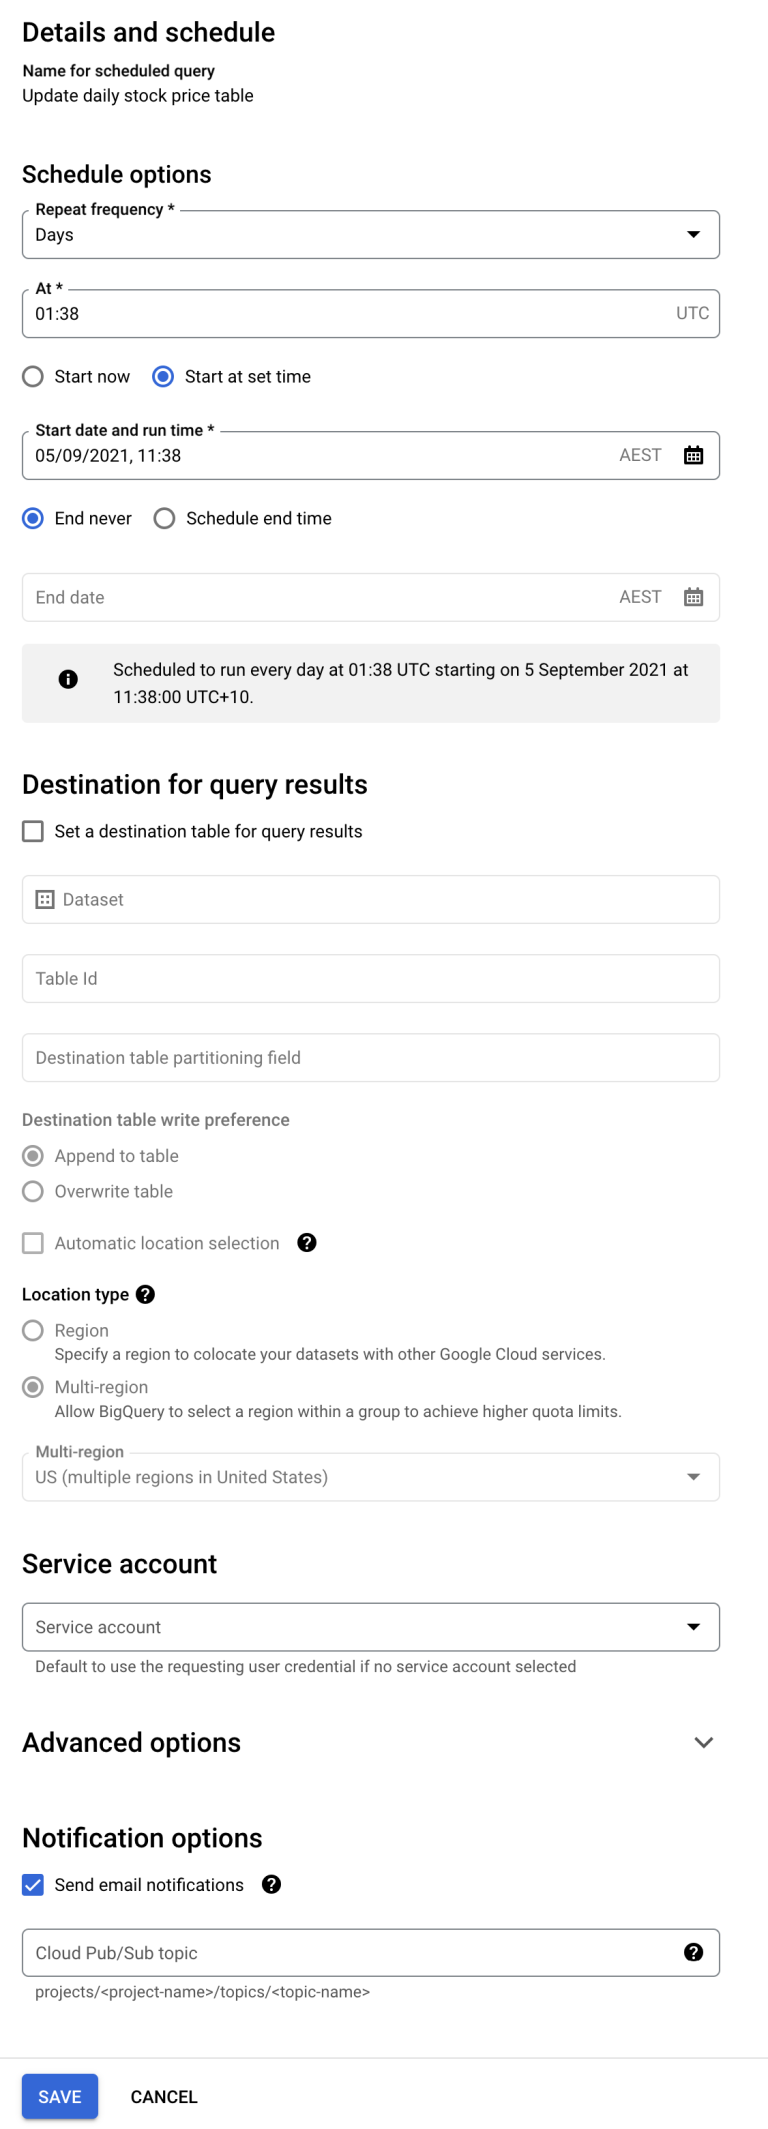Uncheck Send email notifications checkbox

(x=33, y=1884)
